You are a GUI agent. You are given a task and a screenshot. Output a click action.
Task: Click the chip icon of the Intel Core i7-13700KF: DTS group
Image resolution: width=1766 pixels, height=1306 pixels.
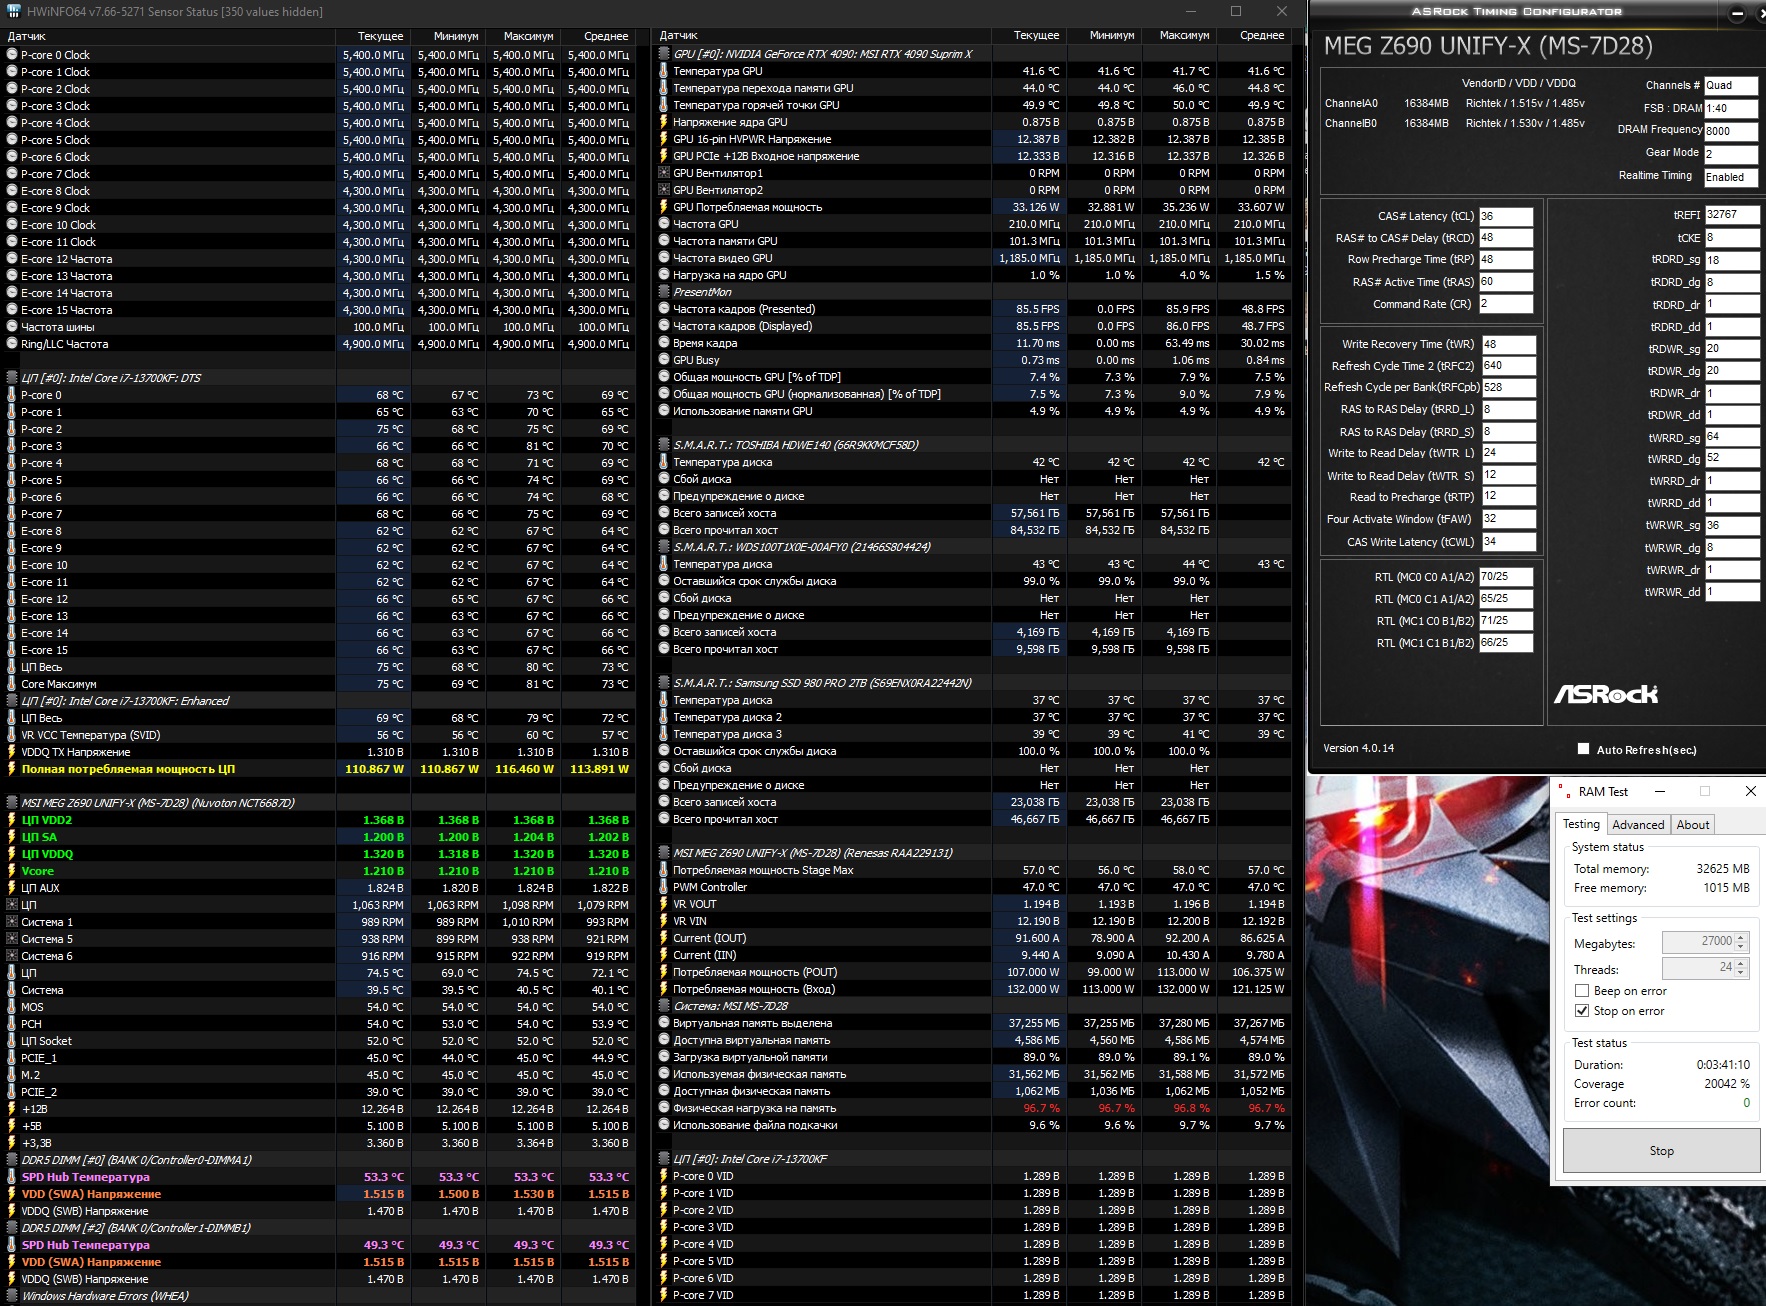[12, 378]
